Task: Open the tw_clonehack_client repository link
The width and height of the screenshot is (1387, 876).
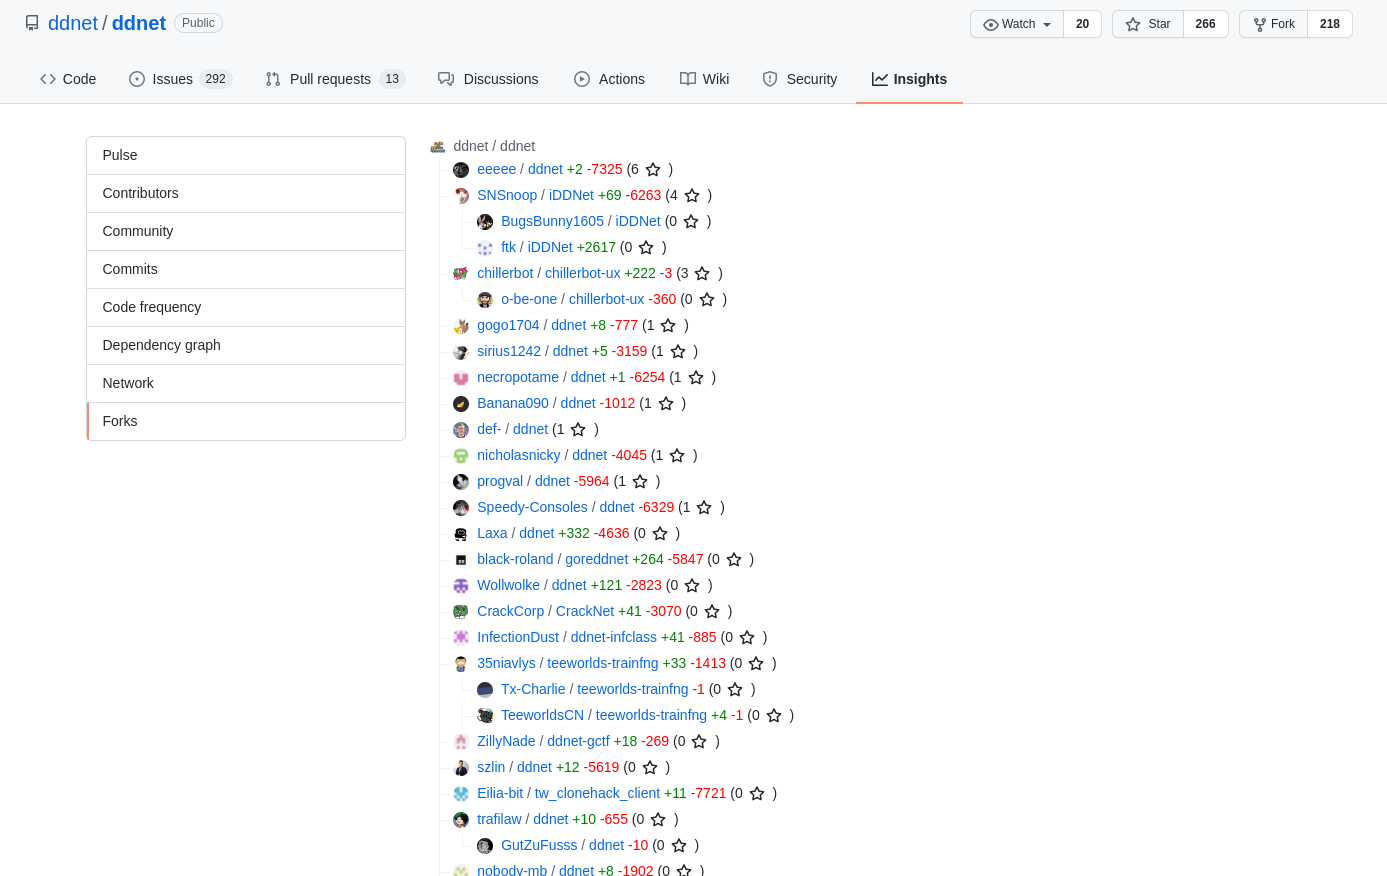Action: [597, 793]
